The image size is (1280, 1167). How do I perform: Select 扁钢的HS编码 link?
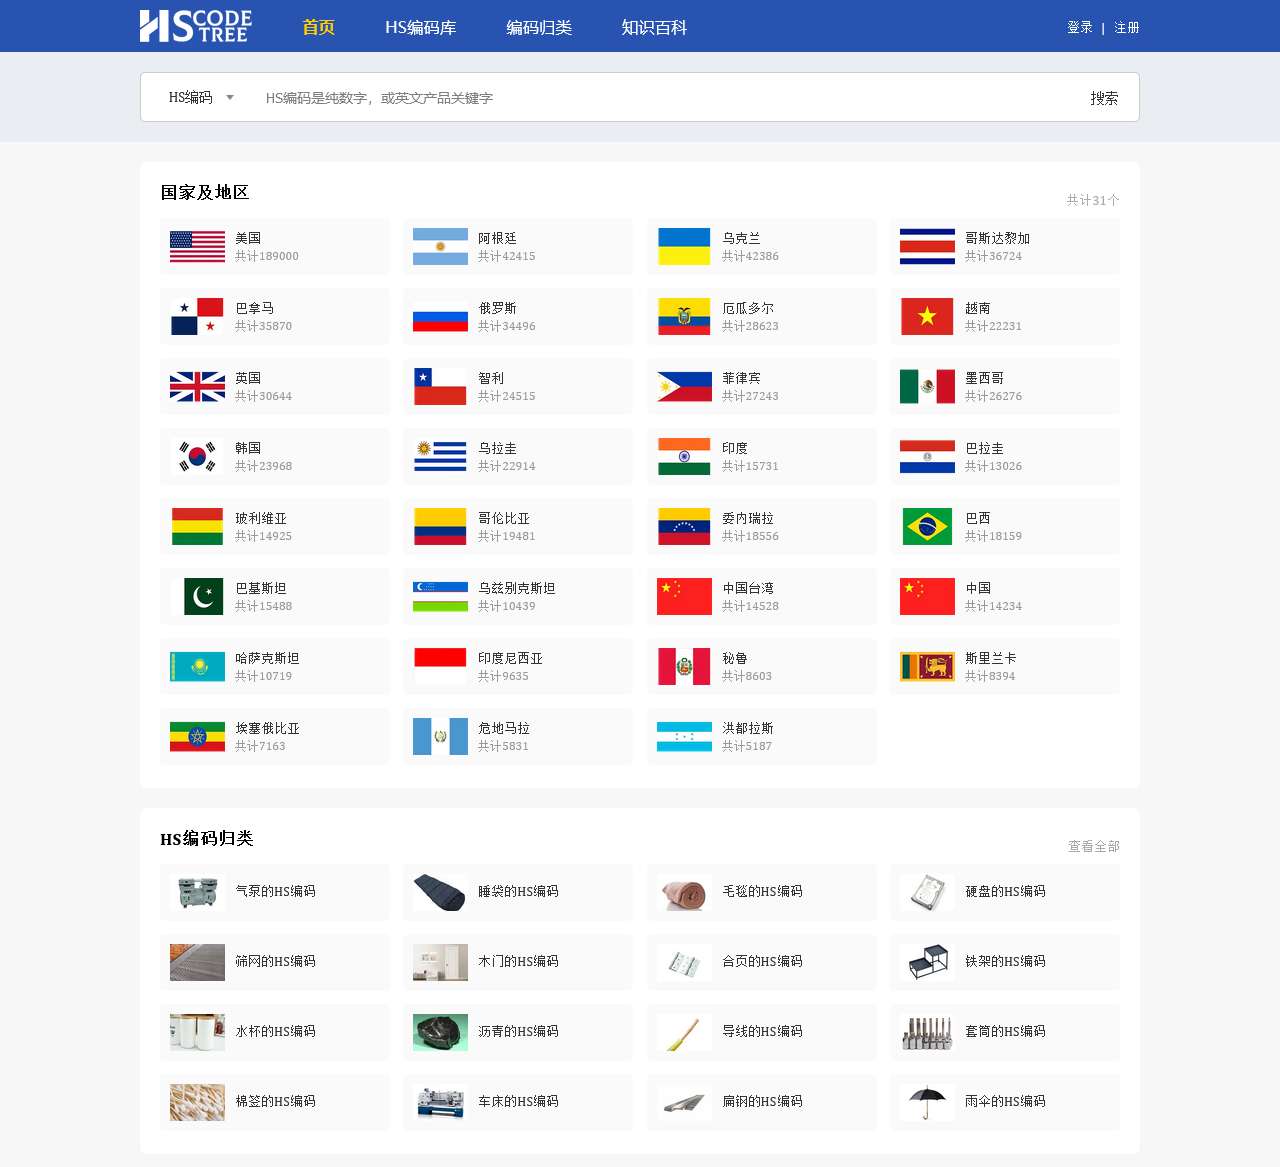coord(762,1101)
